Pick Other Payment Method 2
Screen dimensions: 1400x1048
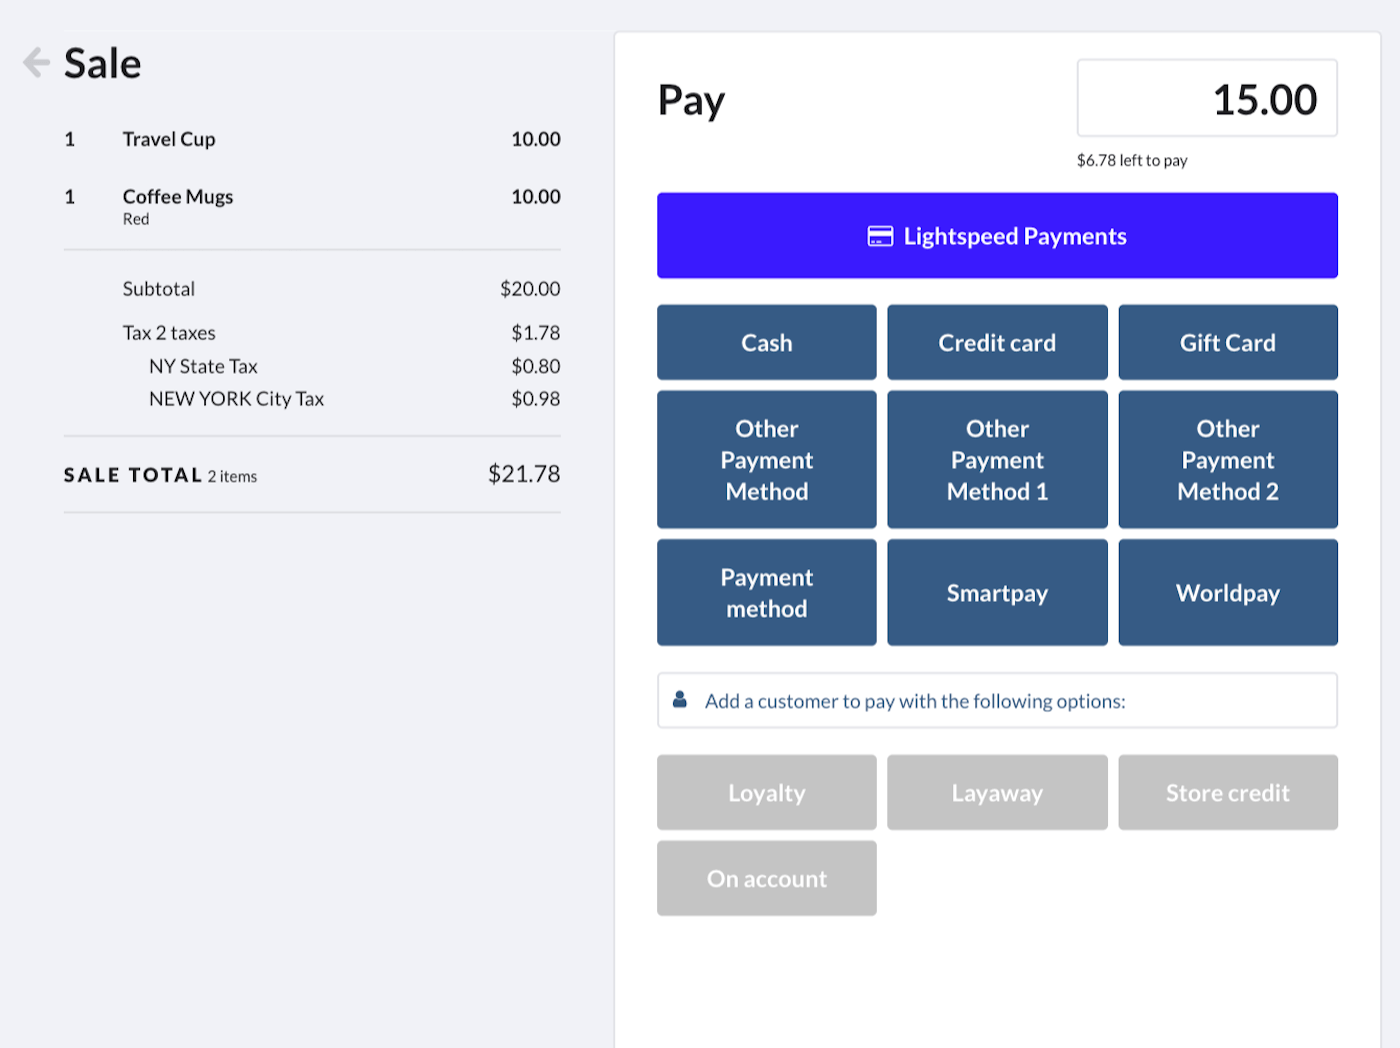(x=1227, y=459)
